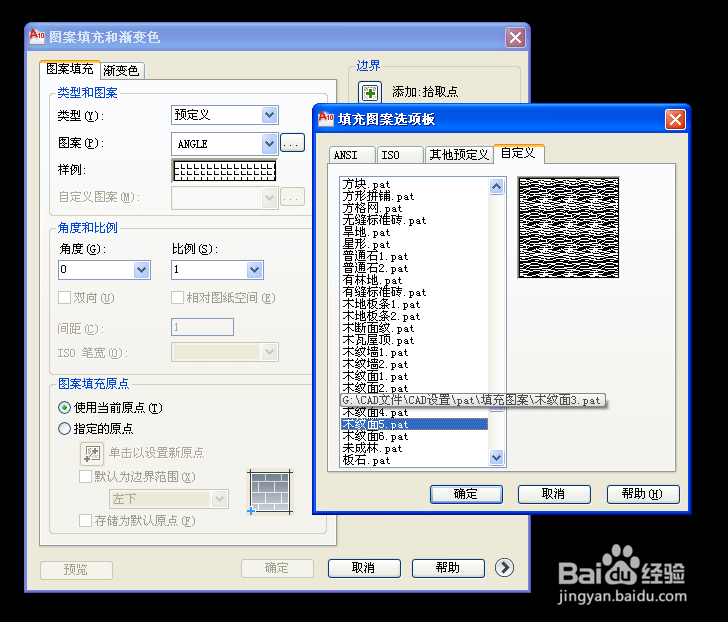Select 方块.pat in the list

click(x=366, y=184)
